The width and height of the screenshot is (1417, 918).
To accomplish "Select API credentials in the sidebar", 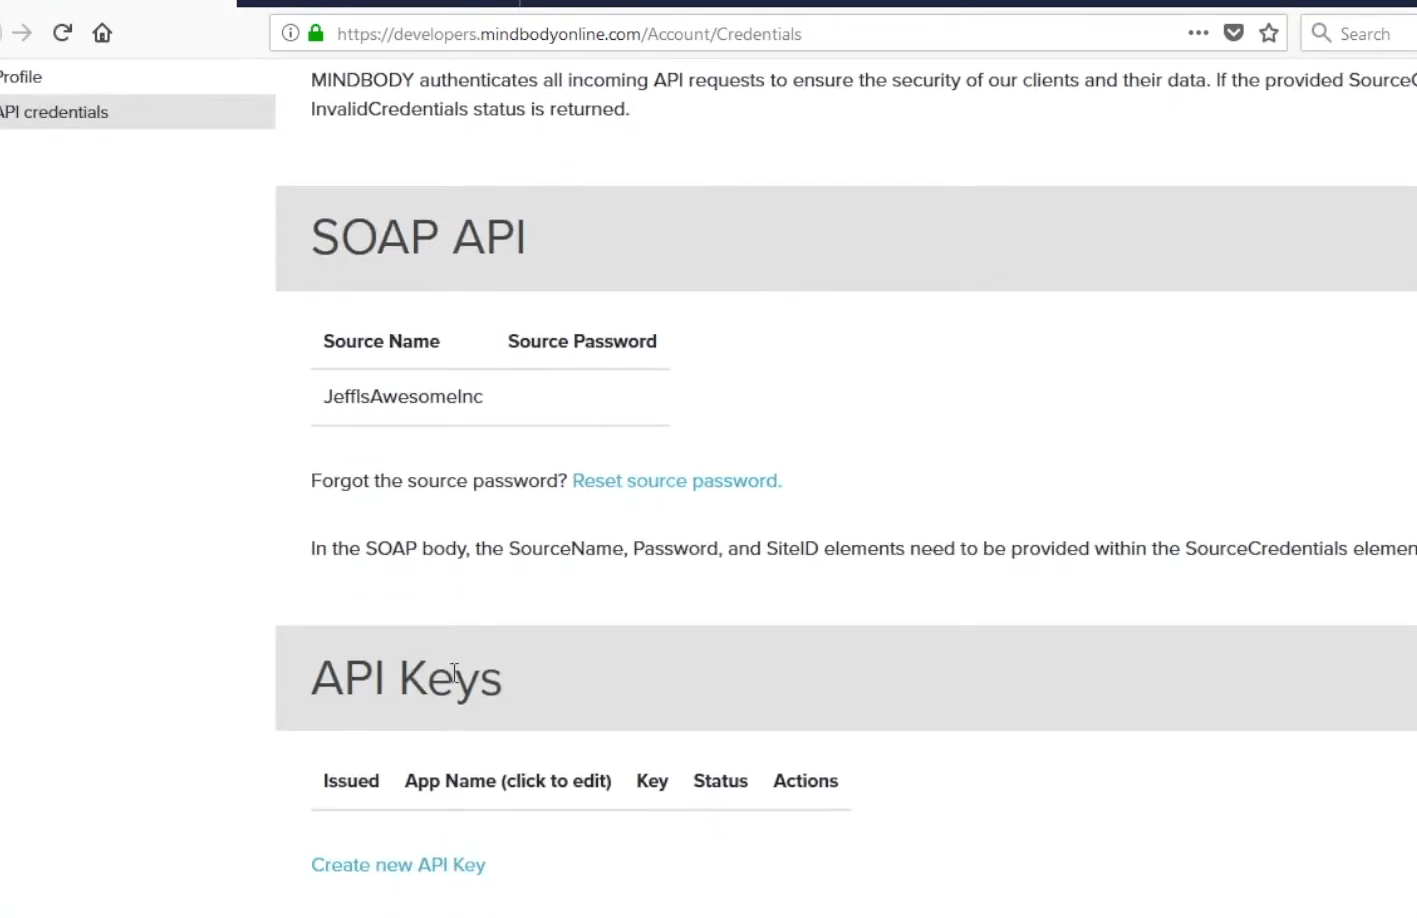I will (137, 112).
